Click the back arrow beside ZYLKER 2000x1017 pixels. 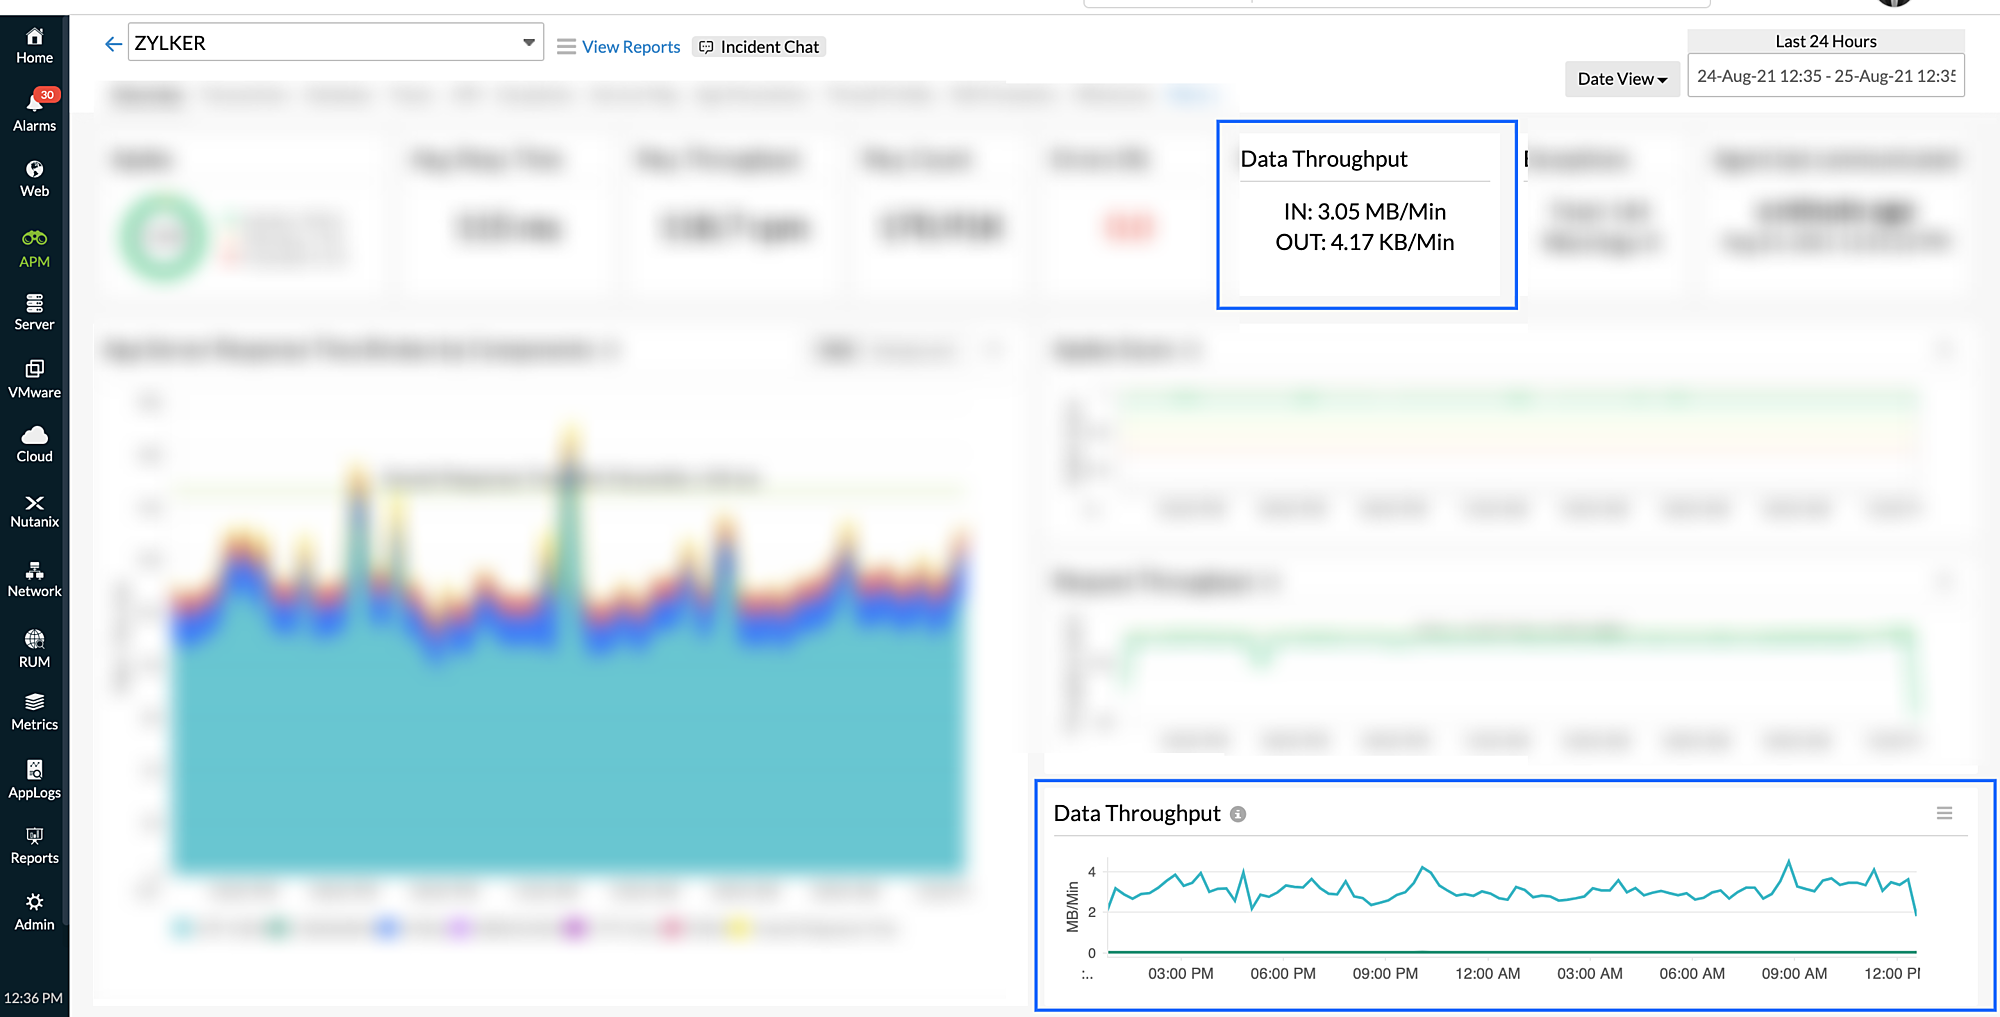[113, 44]
